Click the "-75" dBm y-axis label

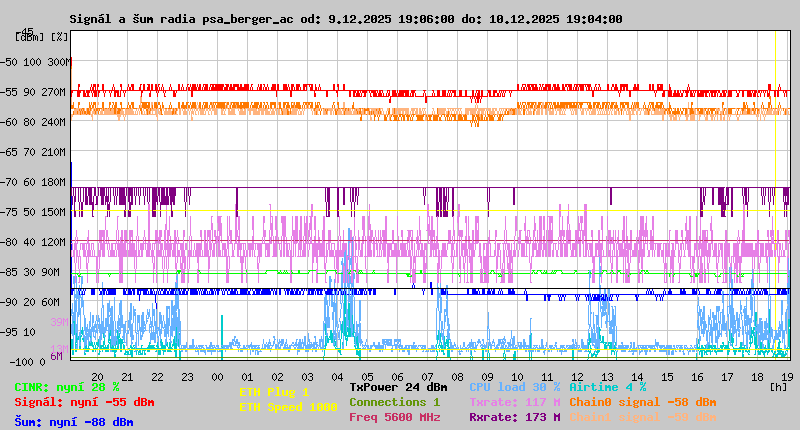(9, 212)
